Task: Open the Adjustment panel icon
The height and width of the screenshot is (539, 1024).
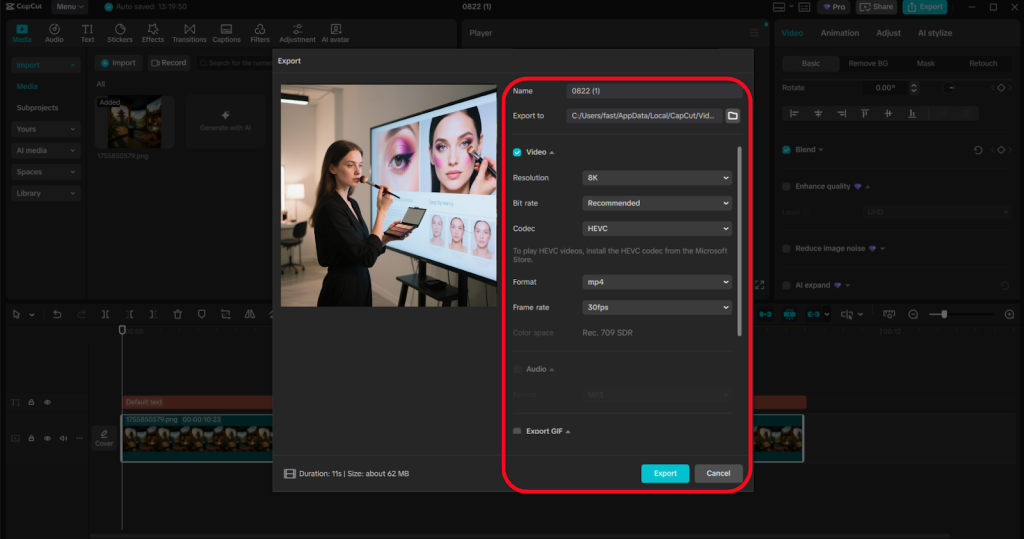Action: tap(297, 29)
